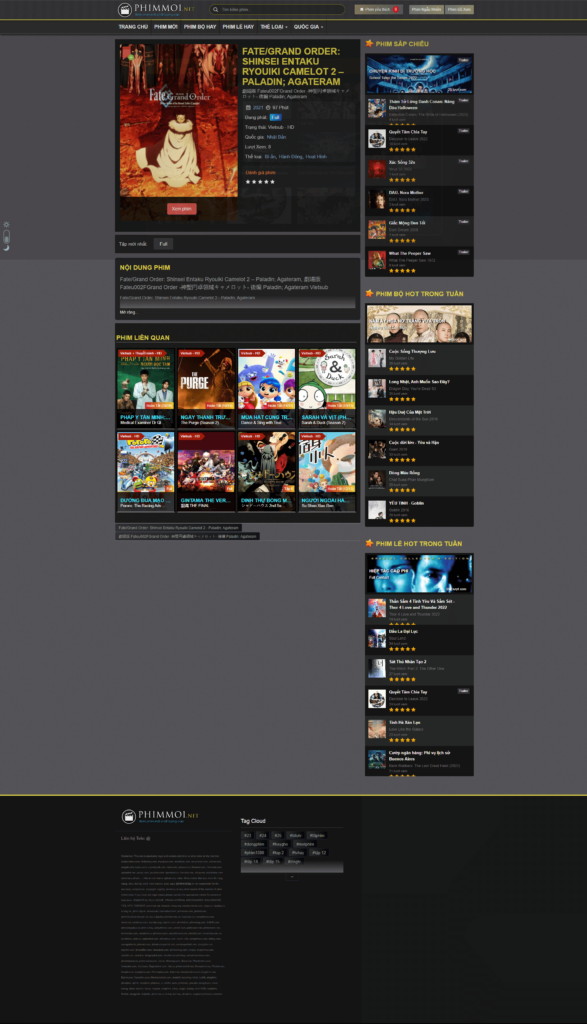Click the star icon beside Phim Sắp Chiếu
This screenshot has height=1024, width=587.
tap(369, 43)
